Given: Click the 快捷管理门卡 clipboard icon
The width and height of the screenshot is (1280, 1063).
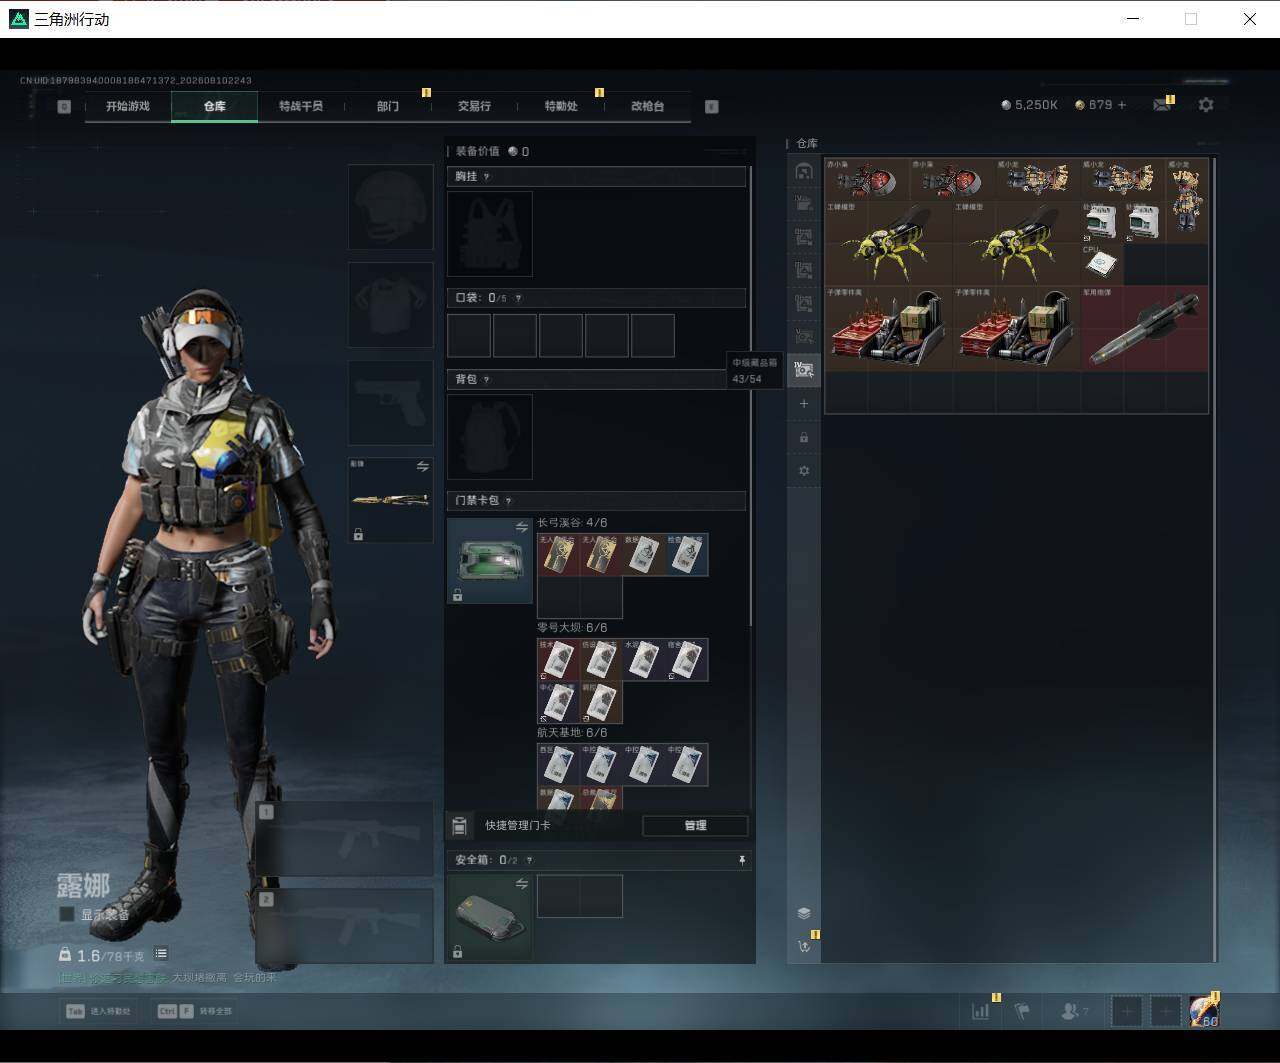Looking at the screenshot, I should click(459, 825).
